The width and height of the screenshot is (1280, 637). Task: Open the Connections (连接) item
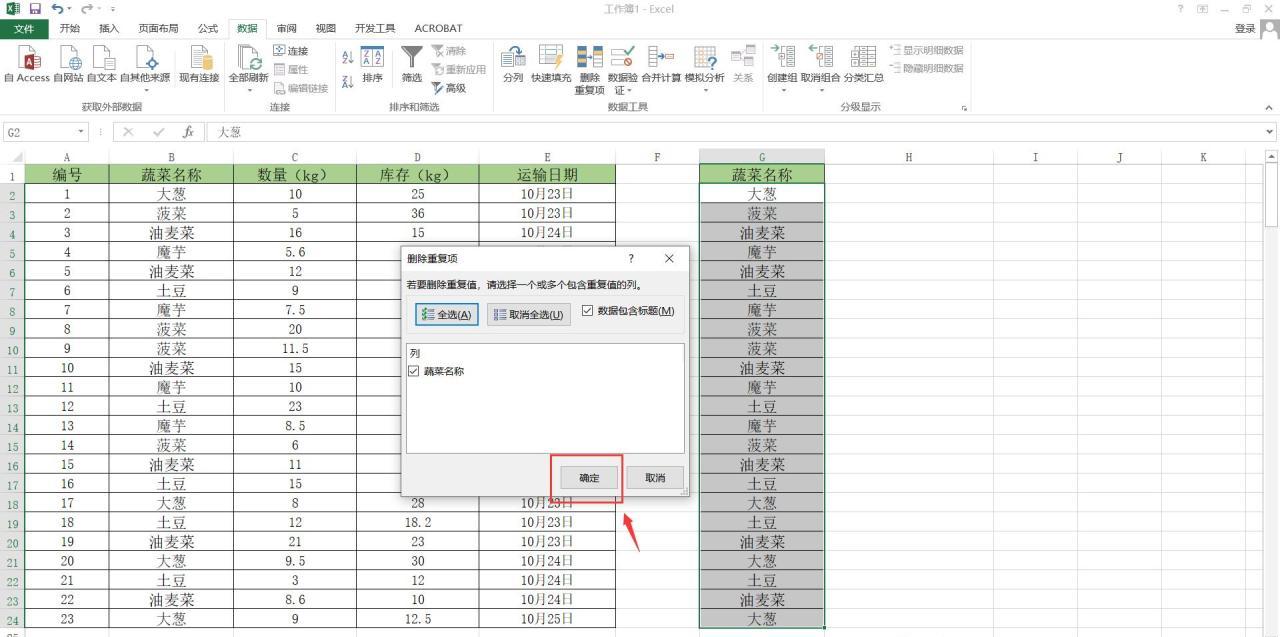[291, 51]
